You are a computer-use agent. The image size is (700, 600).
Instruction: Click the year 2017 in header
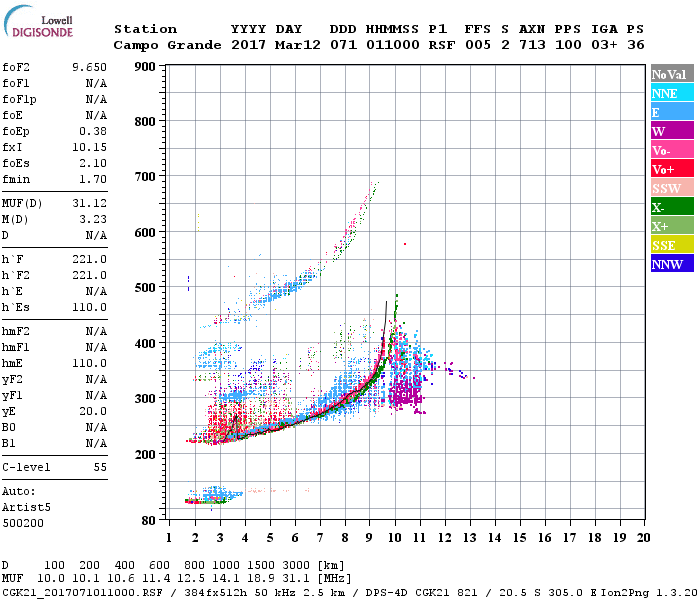(248, 45)
